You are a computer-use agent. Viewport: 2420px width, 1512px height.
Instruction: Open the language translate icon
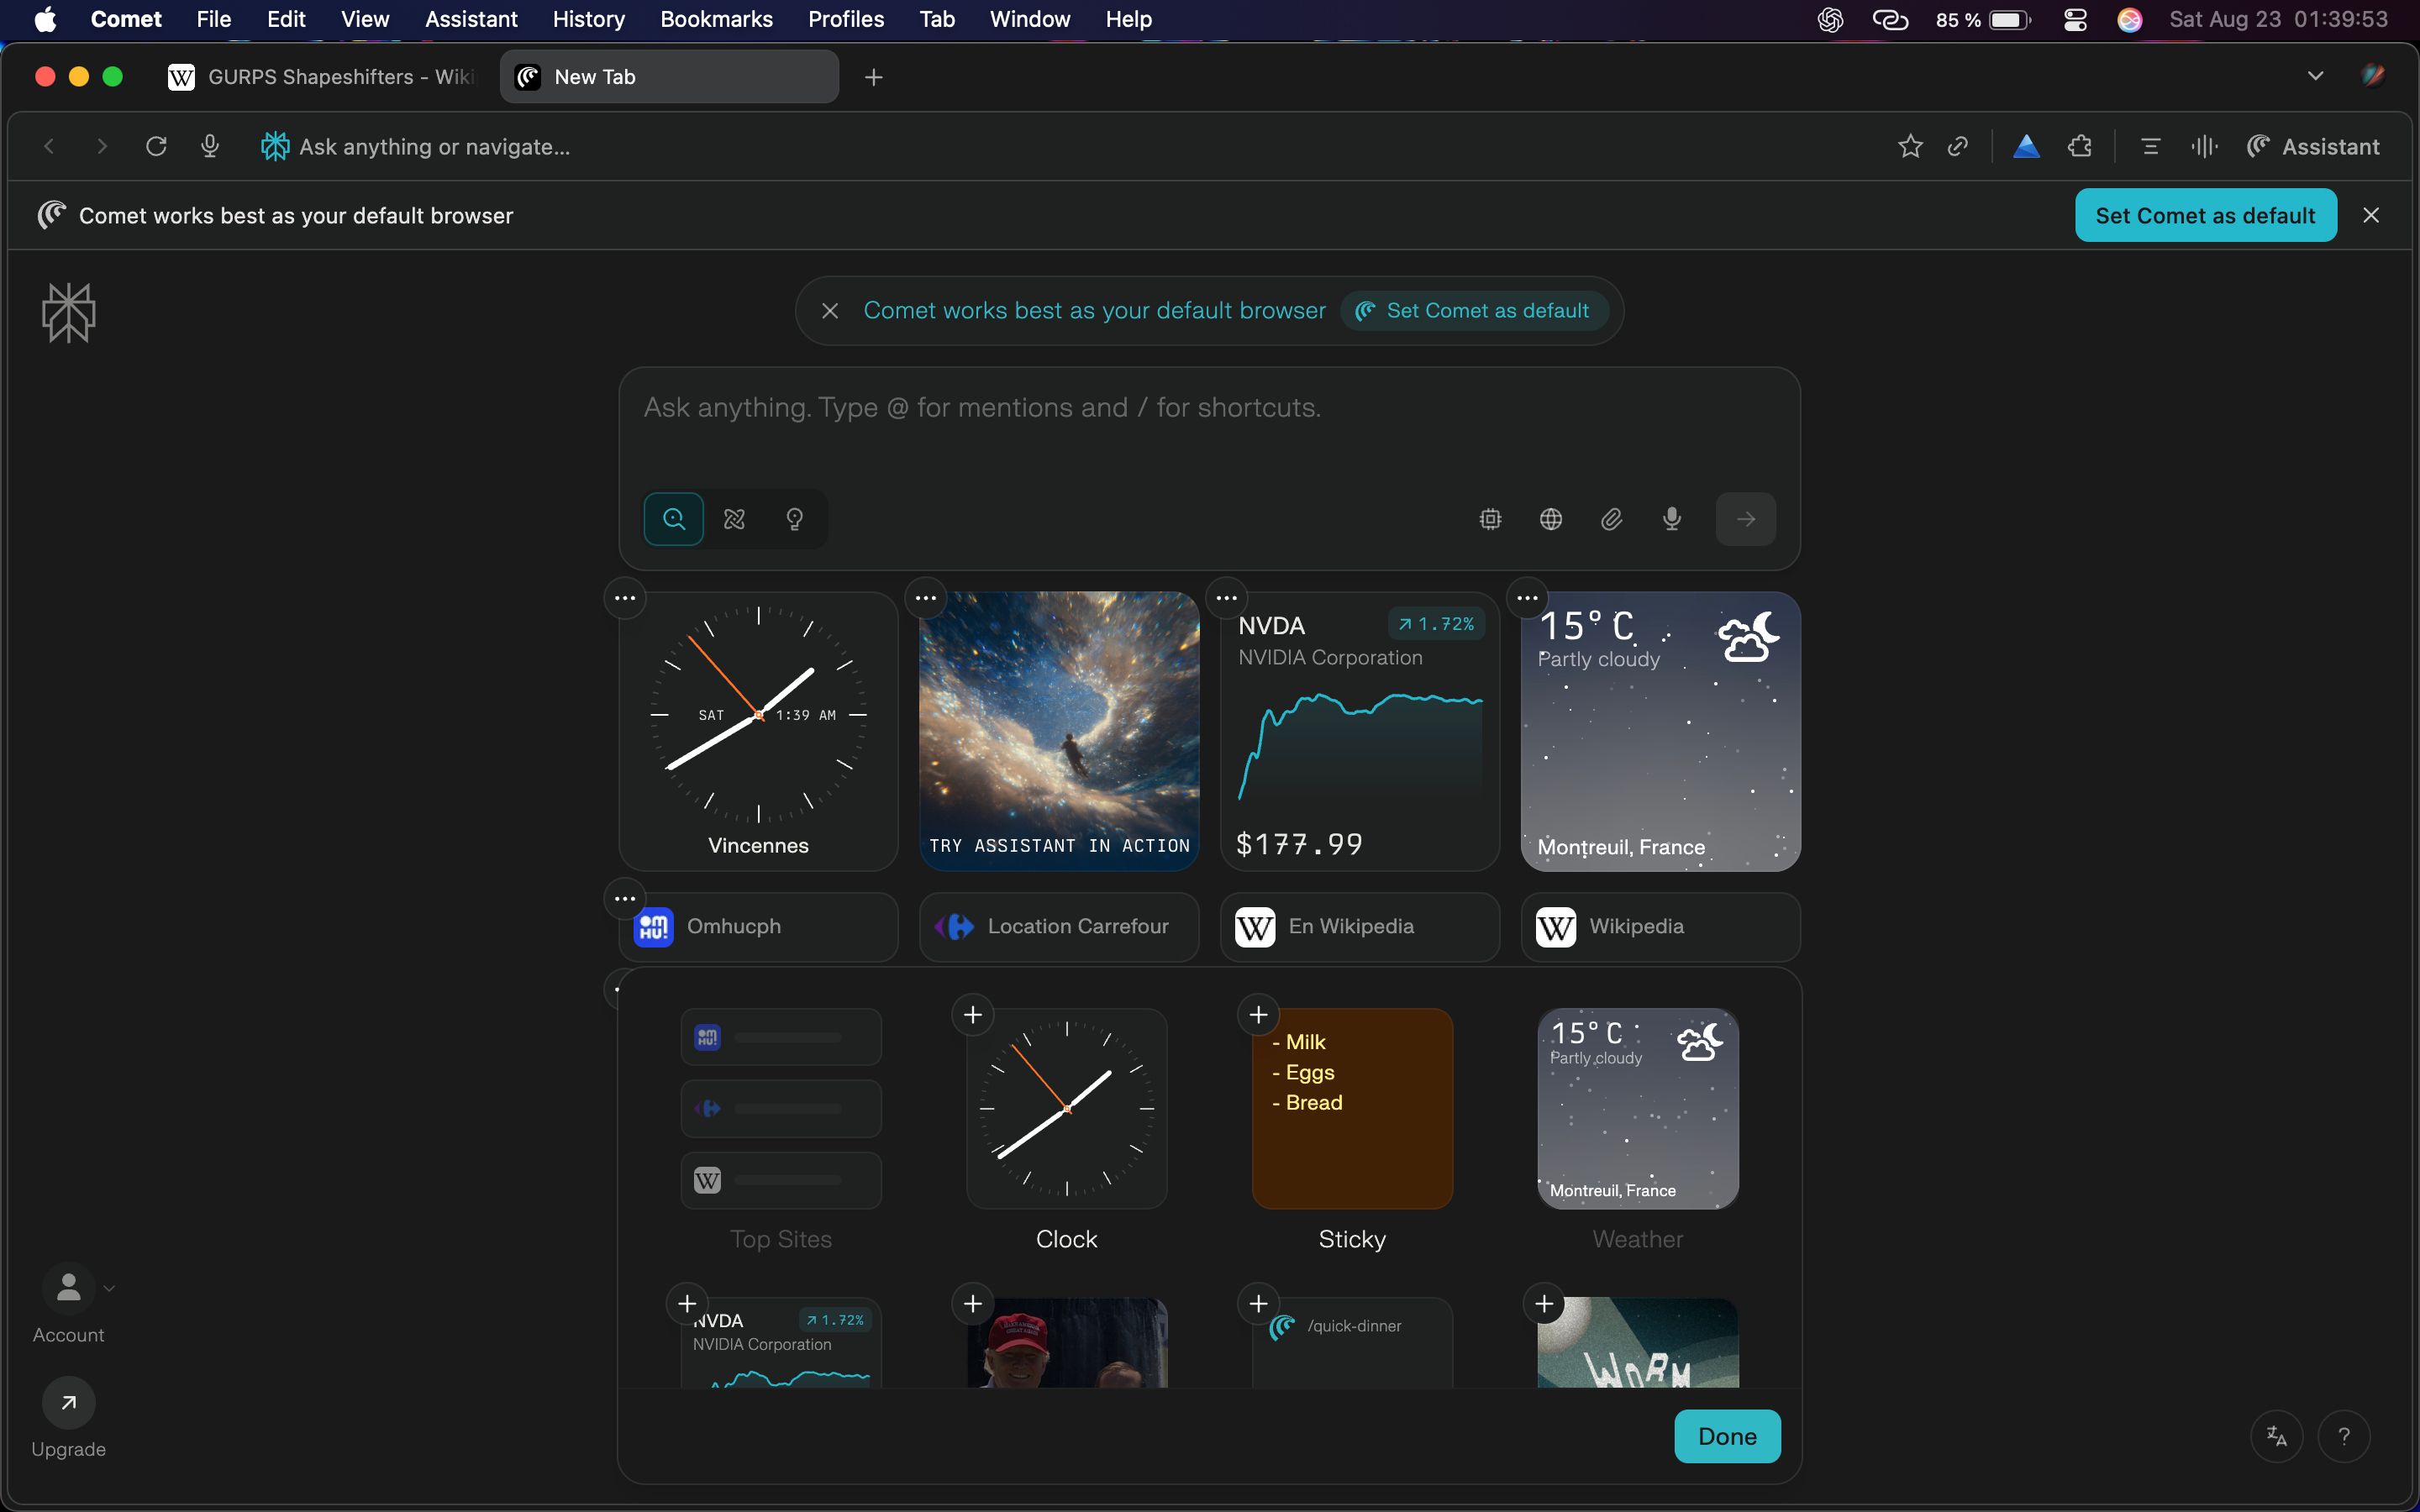[2277, 1436]
